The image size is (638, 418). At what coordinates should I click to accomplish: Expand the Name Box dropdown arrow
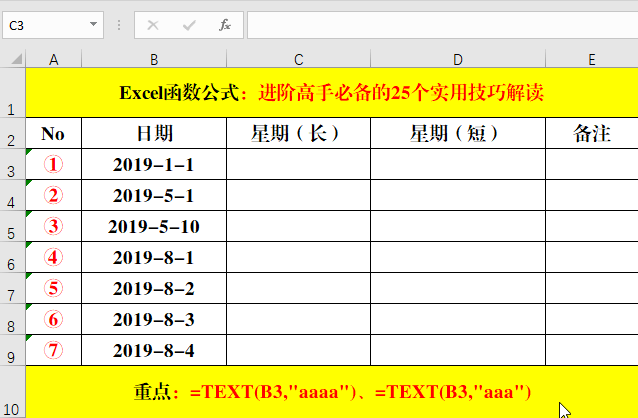click(94, 24)
